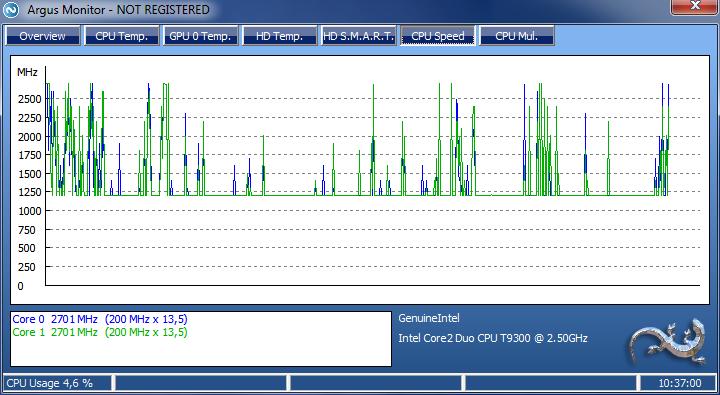Open the CPU Temp. tab
This screenshot has height=395, width=720.
click(122, 36)
